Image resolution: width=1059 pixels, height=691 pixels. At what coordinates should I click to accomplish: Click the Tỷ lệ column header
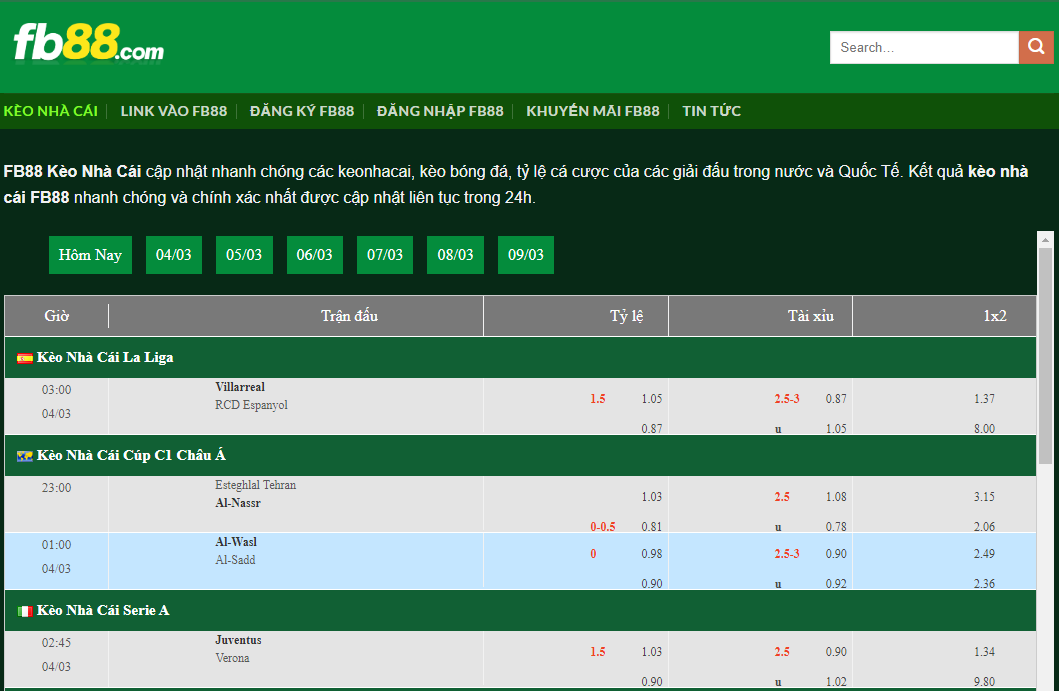coord(626,315)
